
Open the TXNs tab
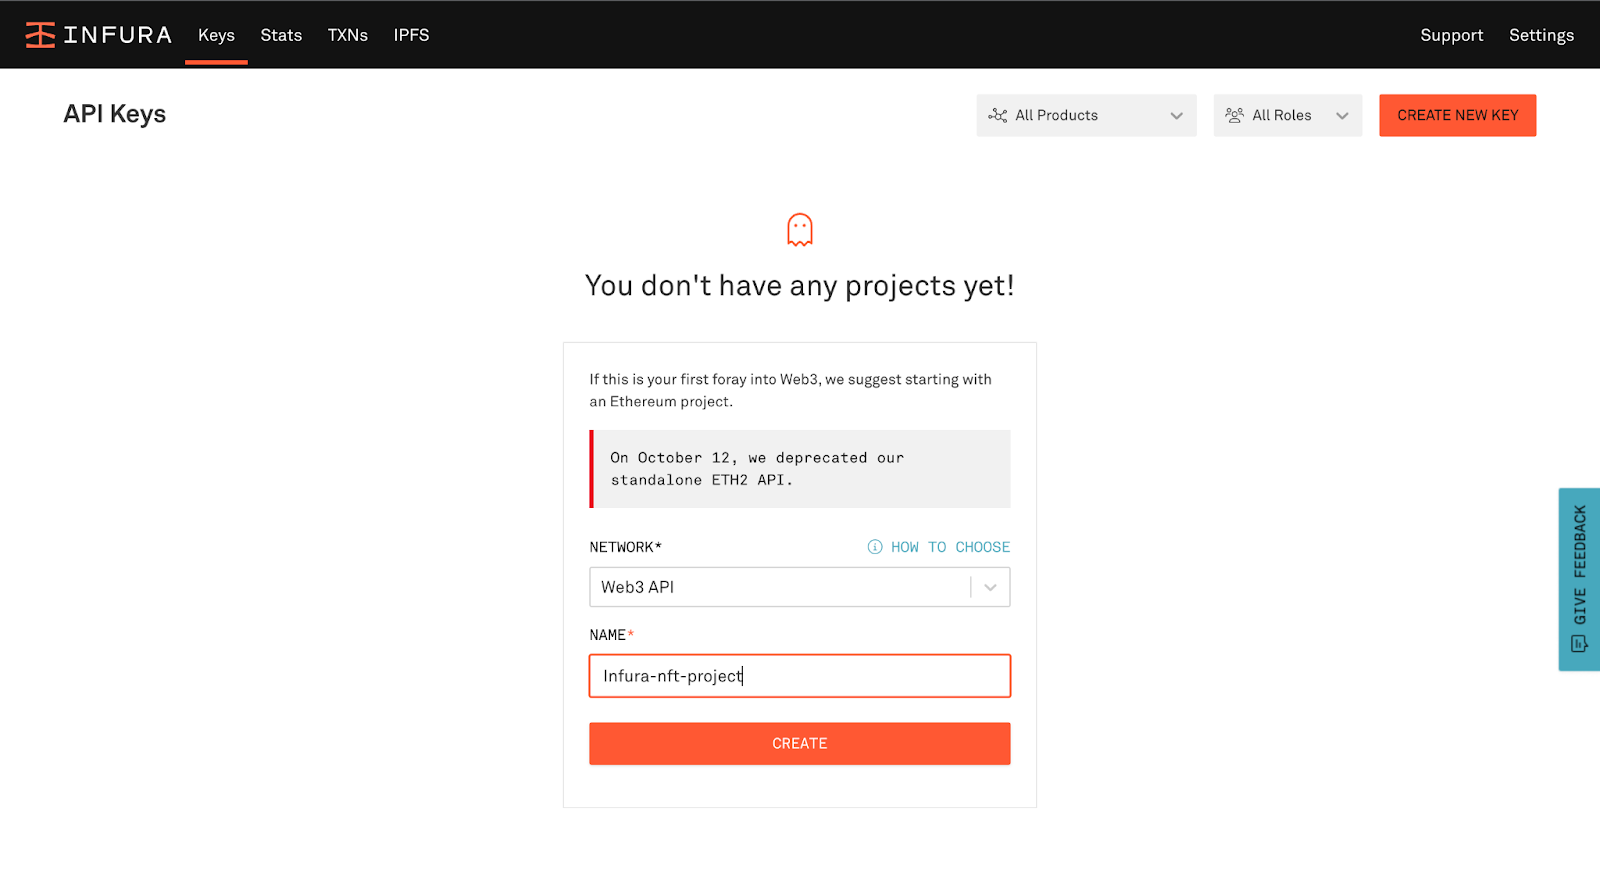(348, 35)
